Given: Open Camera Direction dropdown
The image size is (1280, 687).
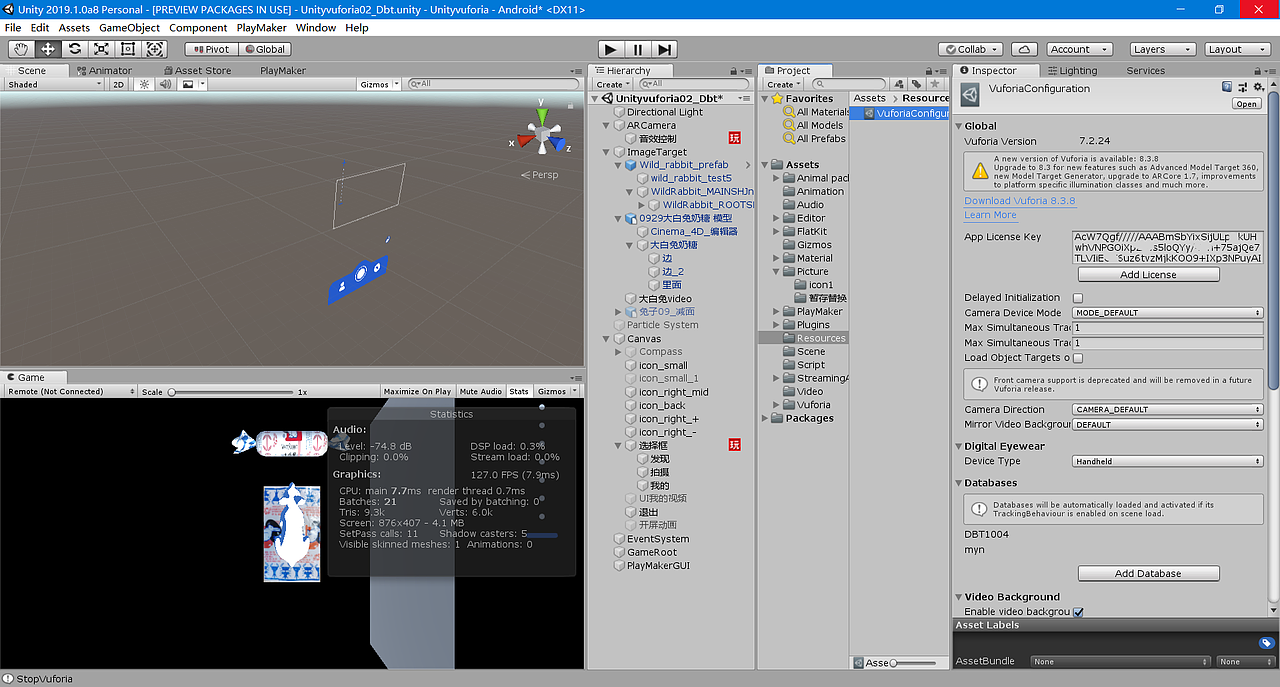Looking at the screenshot, I should (1168, 410).
